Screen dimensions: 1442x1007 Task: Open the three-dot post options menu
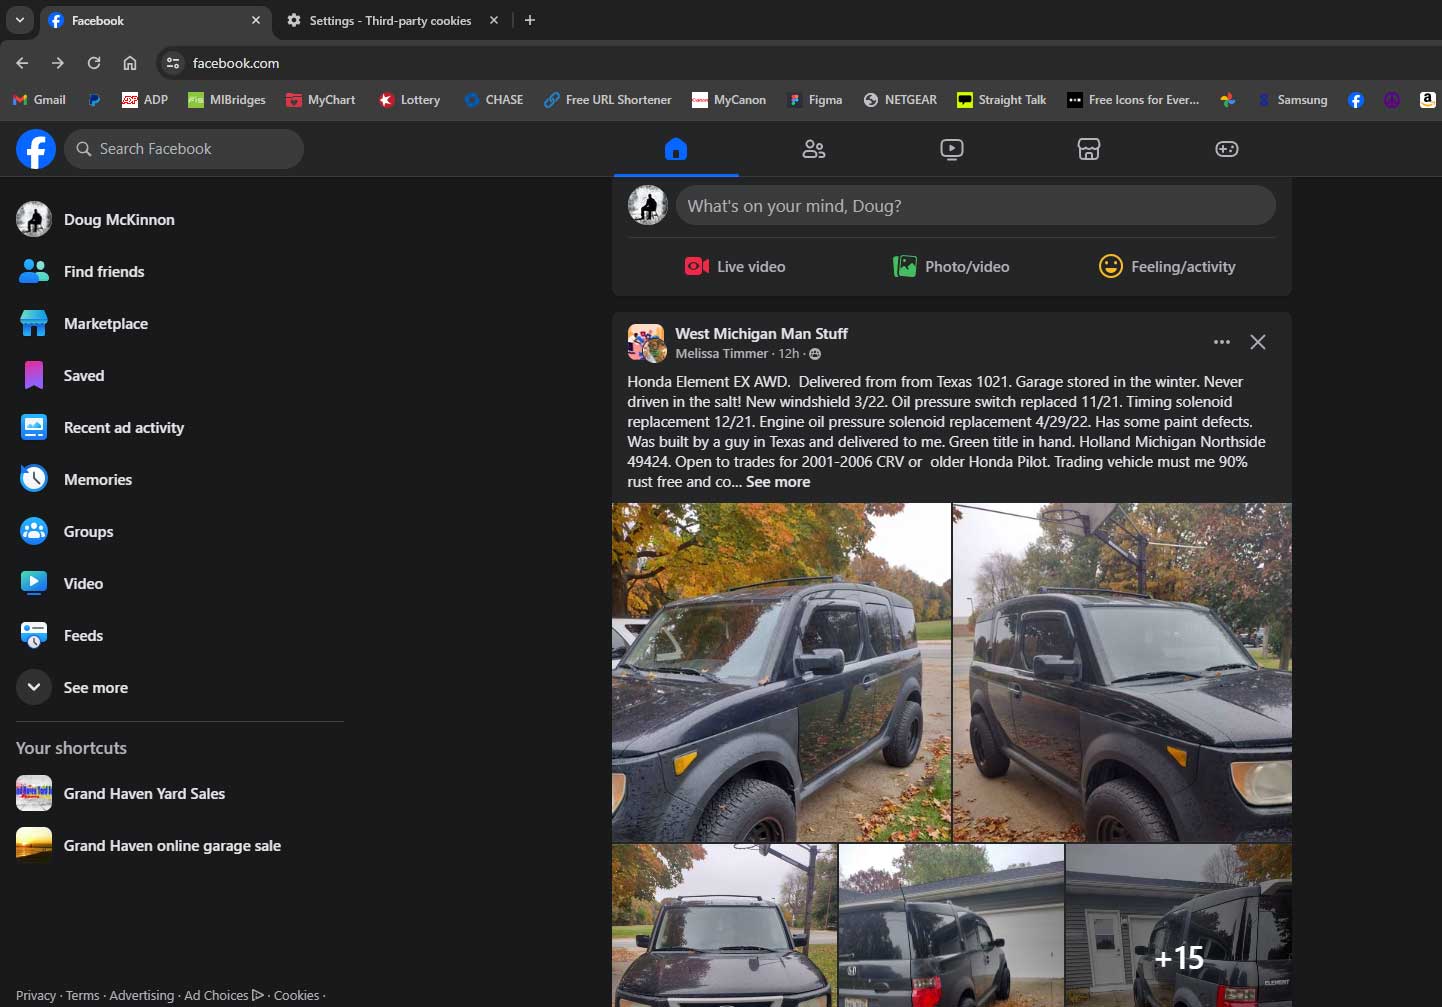point(1222,342)
